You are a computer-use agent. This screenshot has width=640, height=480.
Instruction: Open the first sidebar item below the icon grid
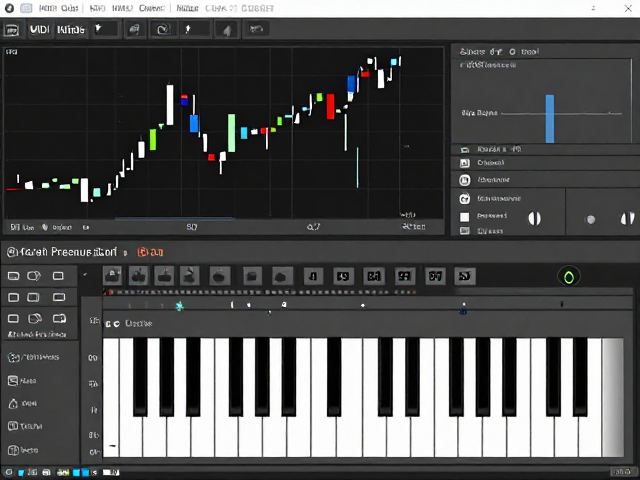33,358
